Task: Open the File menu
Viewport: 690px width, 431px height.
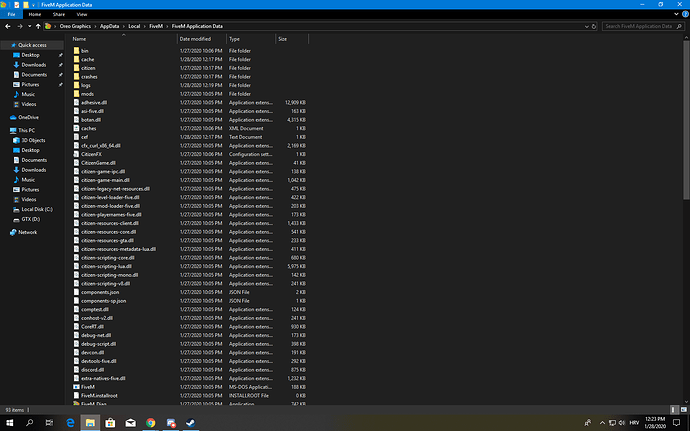Action: 11,14
